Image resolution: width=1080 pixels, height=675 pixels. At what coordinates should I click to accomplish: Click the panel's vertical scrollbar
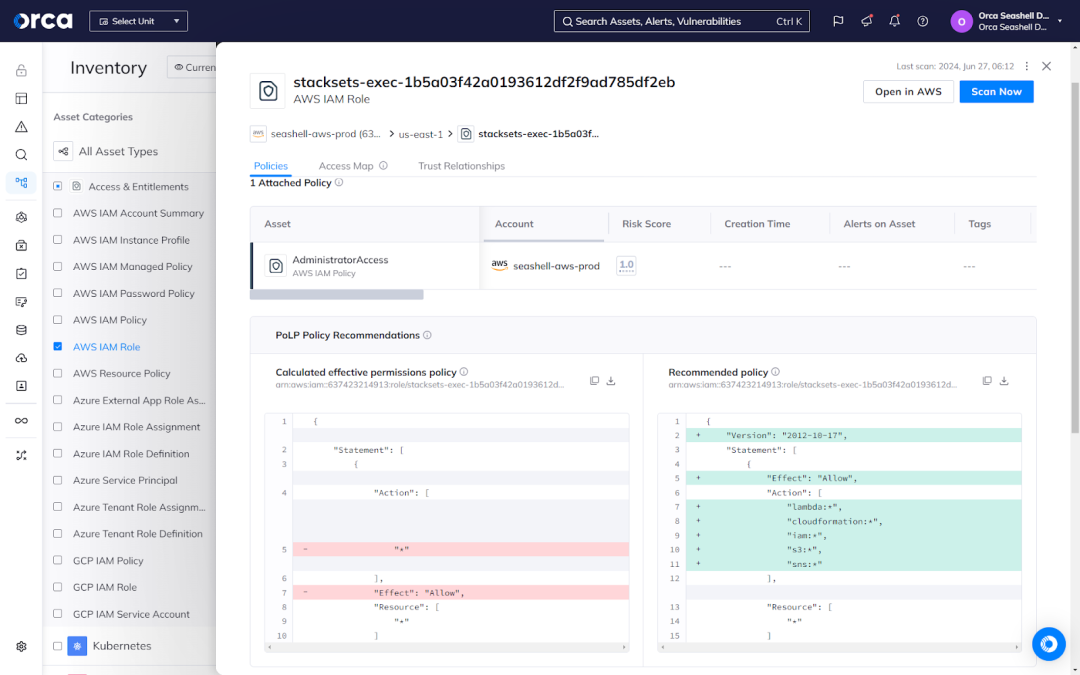1074,258
